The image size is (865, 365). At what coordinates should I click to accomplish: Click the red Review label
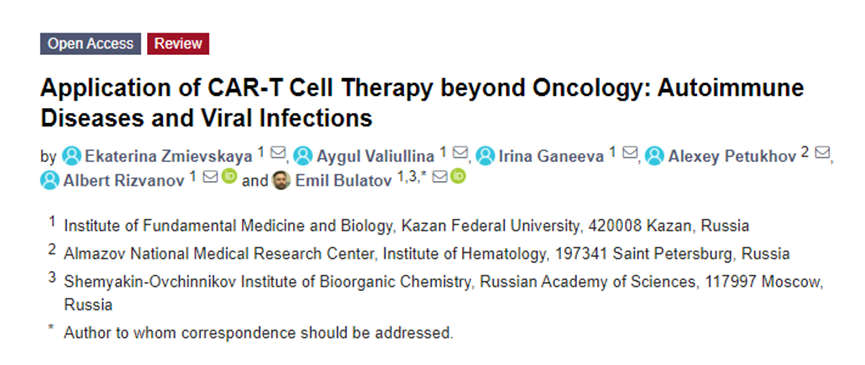click(x=178, y=44)
